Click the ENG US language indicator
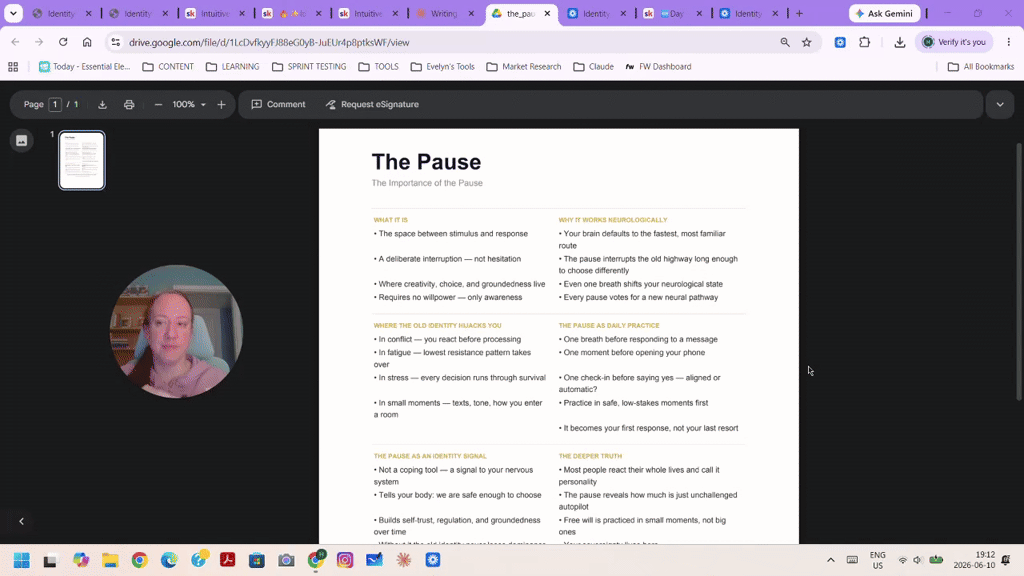1024x576 pixels. 878,560
